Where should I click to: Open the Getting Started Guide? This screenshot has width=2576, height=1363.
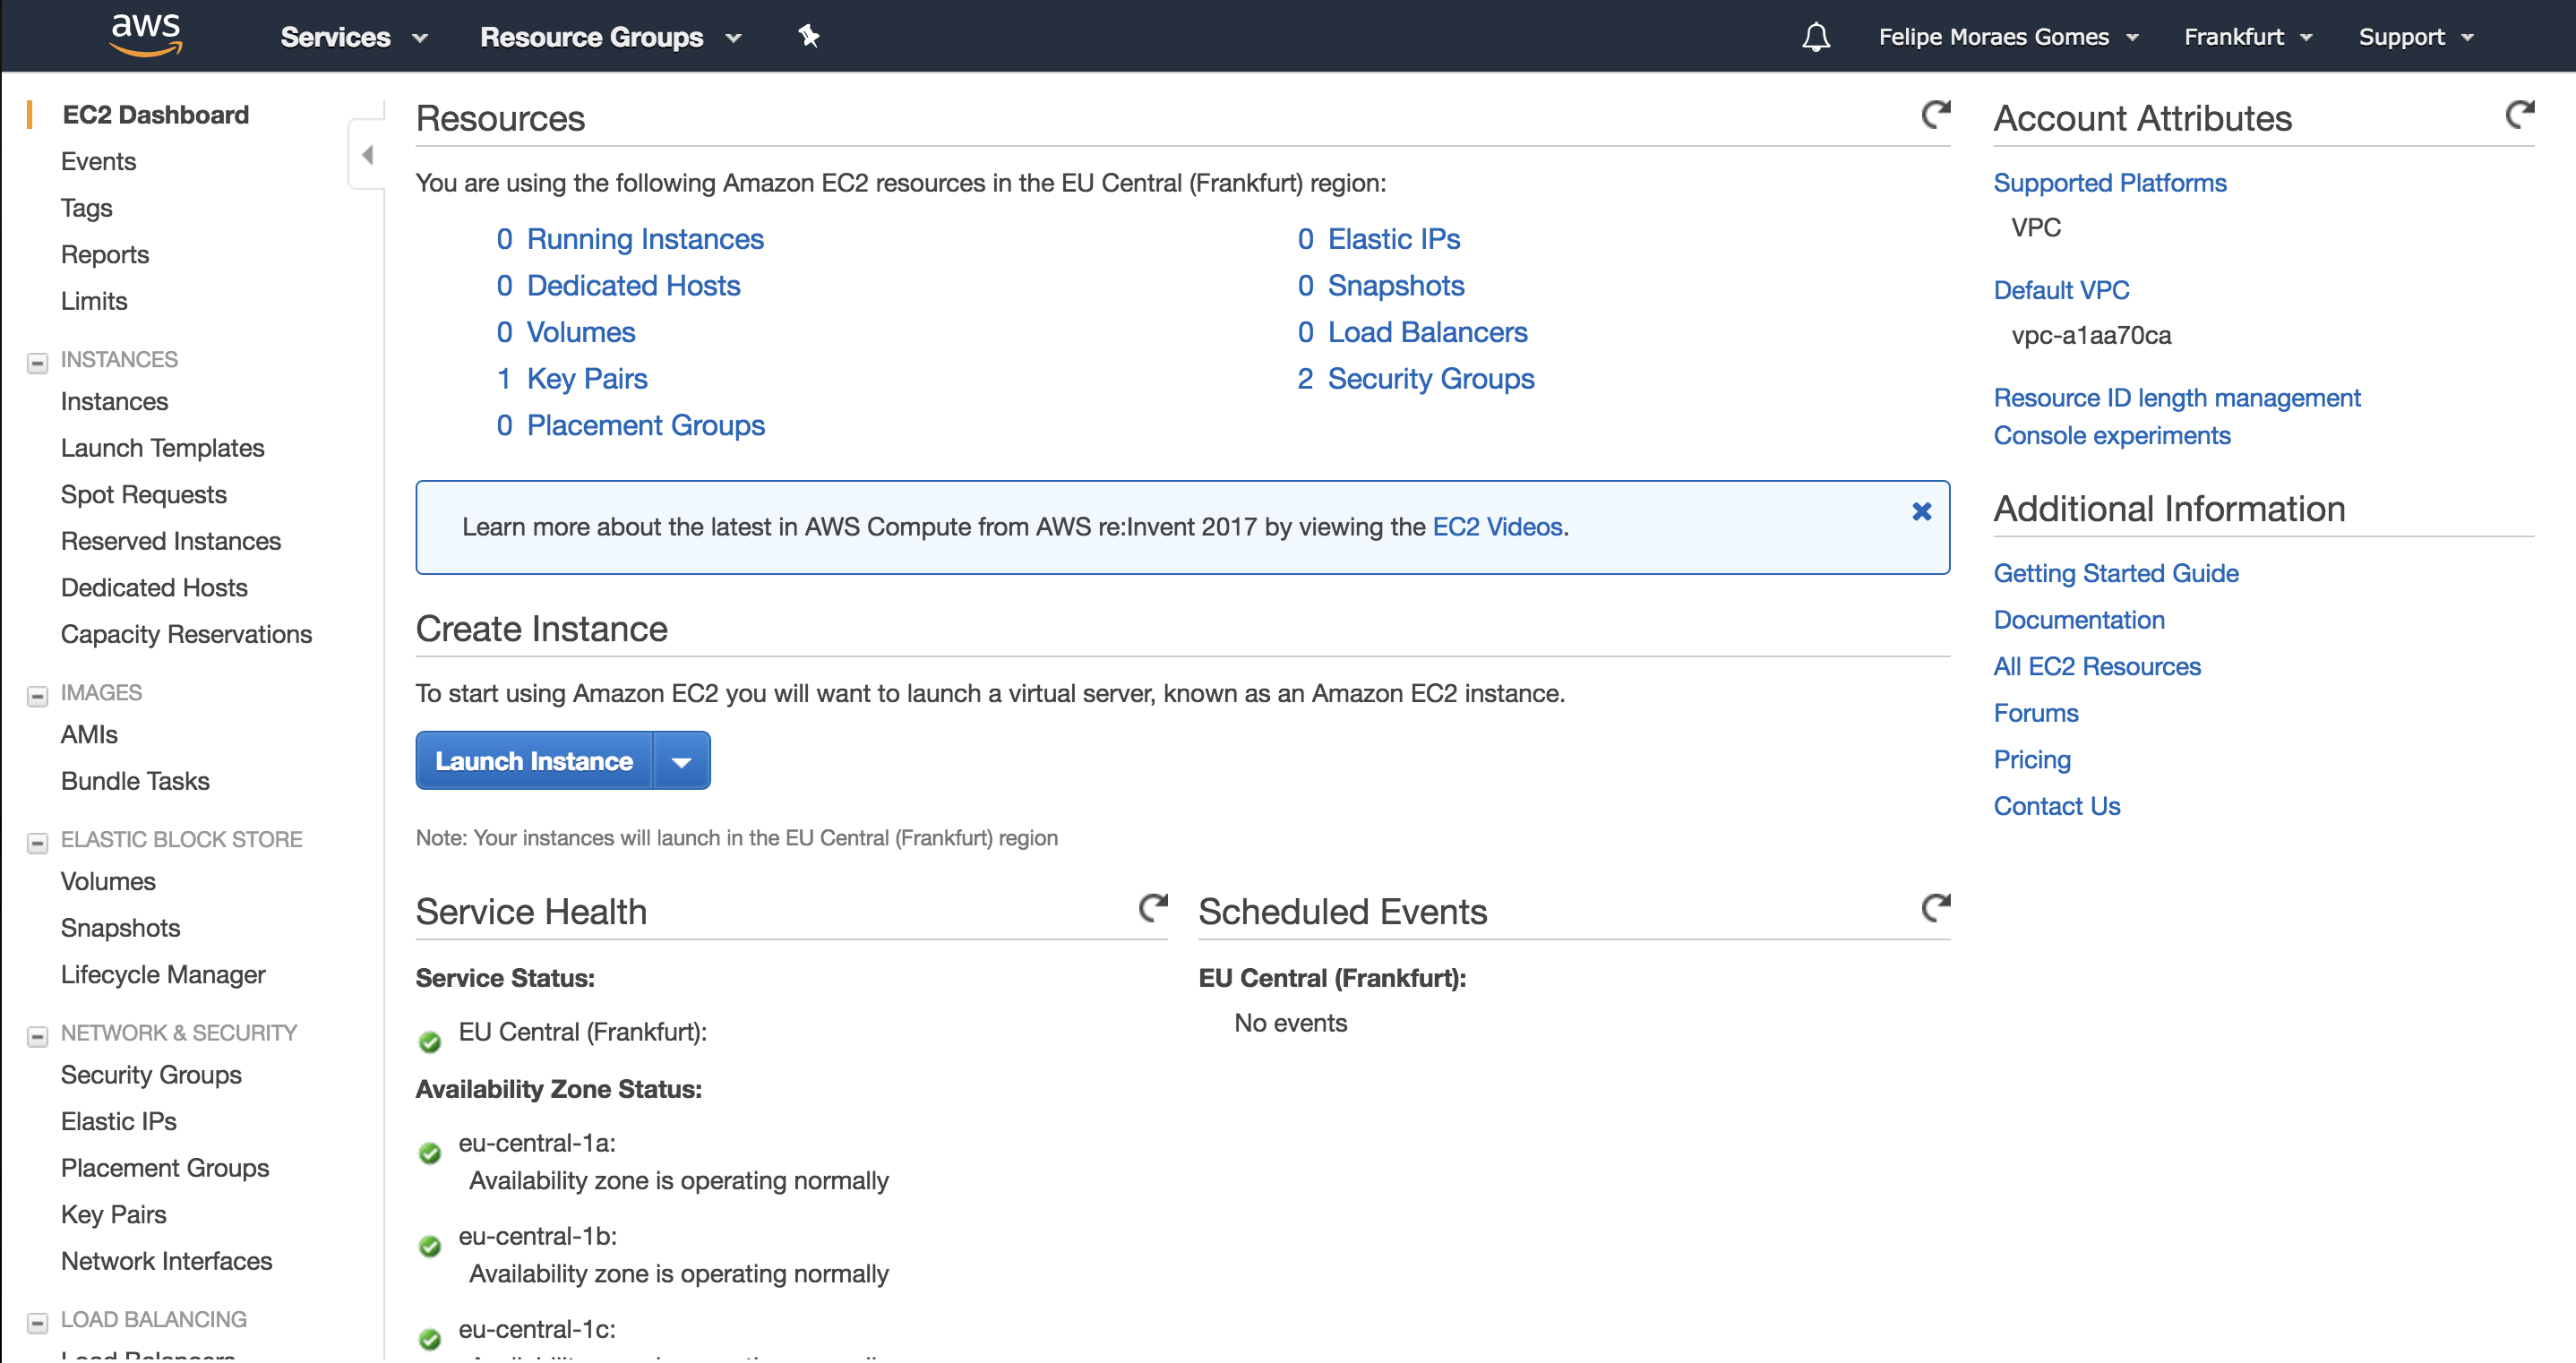[x=2116, y=573]
